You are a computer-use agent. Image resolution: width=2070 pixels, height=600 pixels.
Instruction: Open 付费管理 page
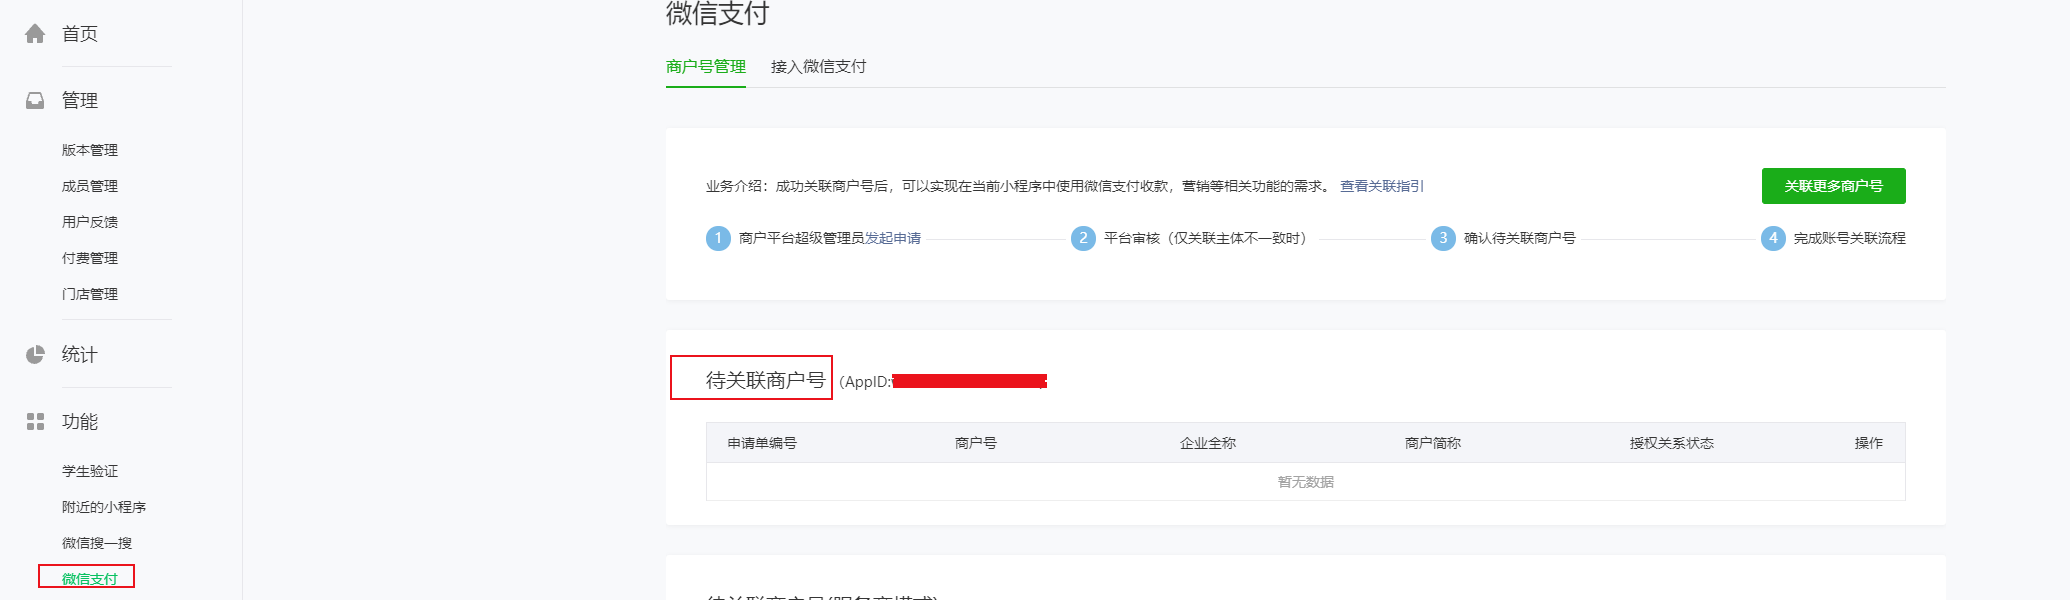click(90, 258)
